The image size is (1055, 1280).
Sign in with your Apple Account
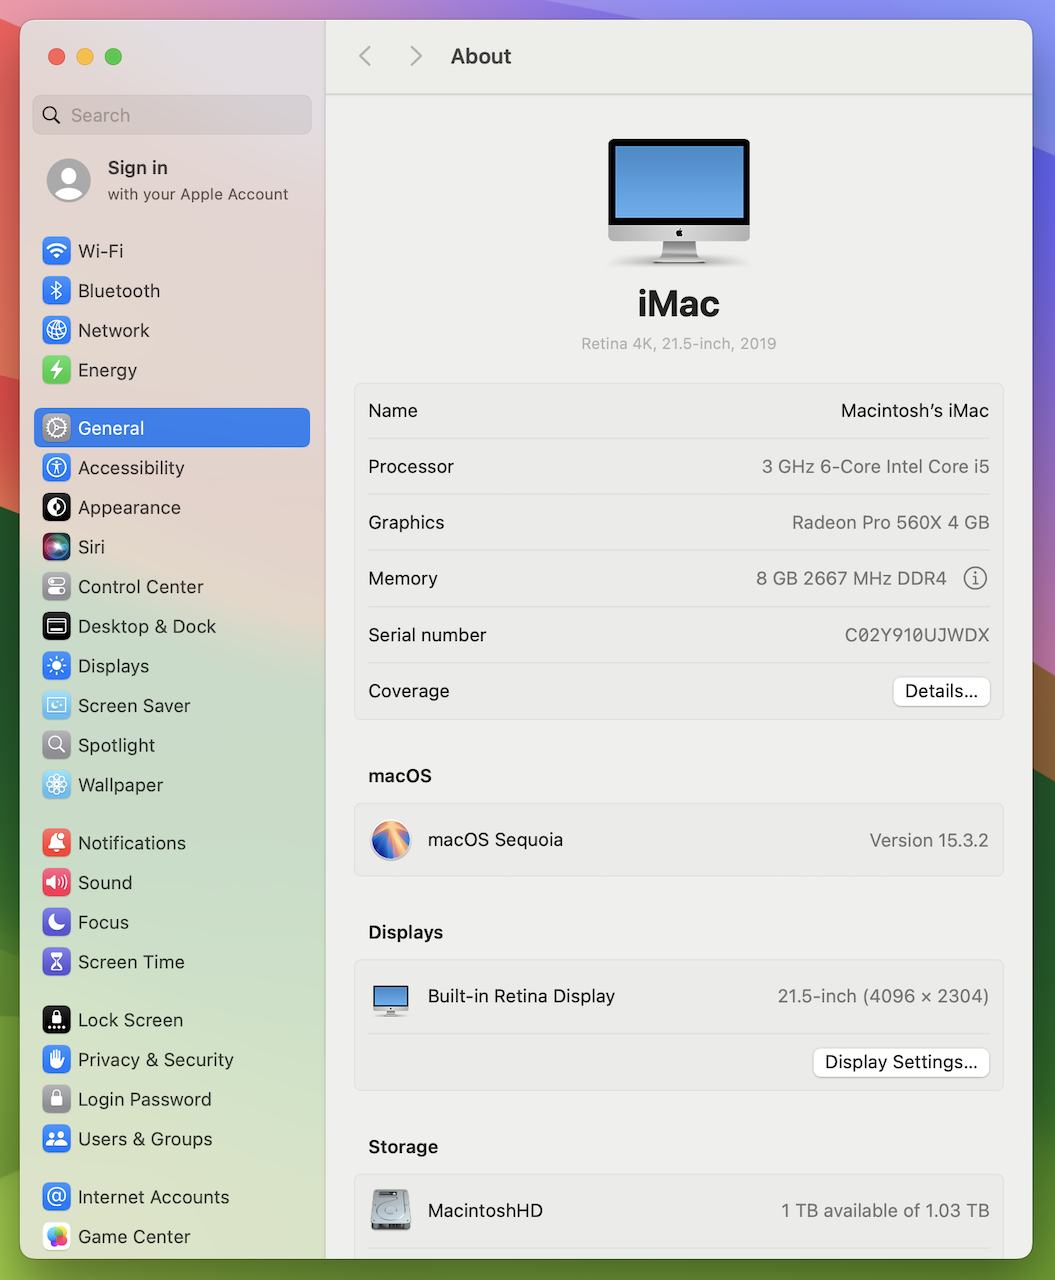coord(172,180)
